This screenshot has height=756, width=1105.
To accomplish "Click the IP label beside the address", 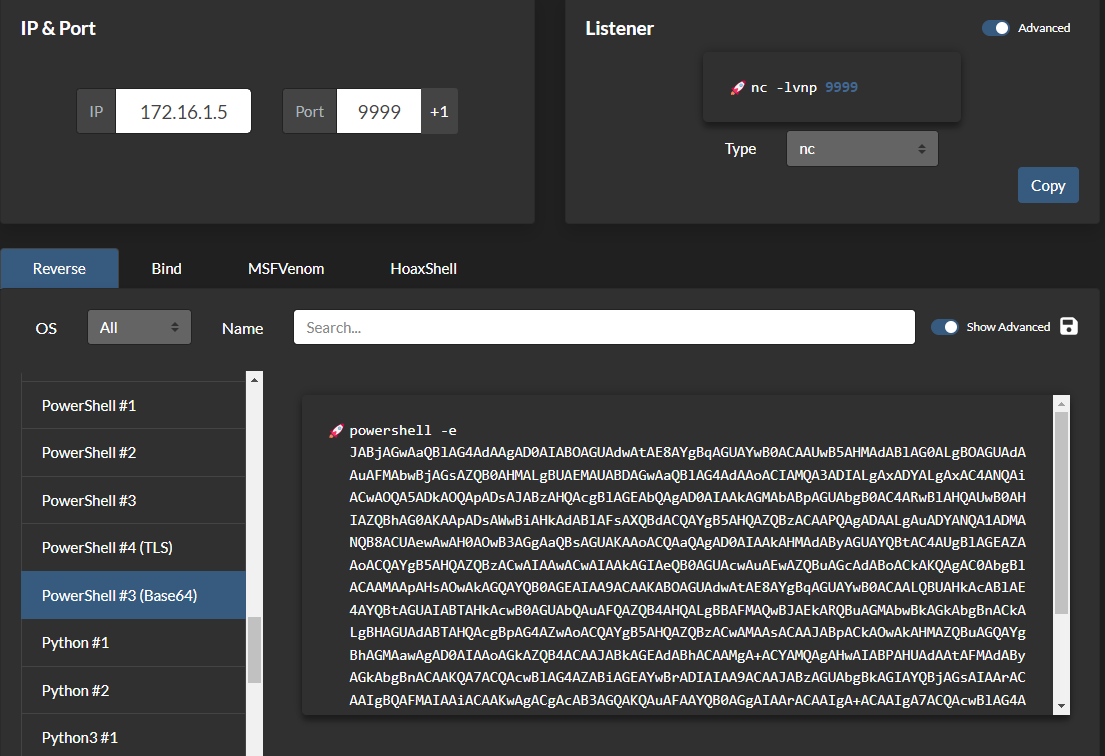I will (97, 111).
